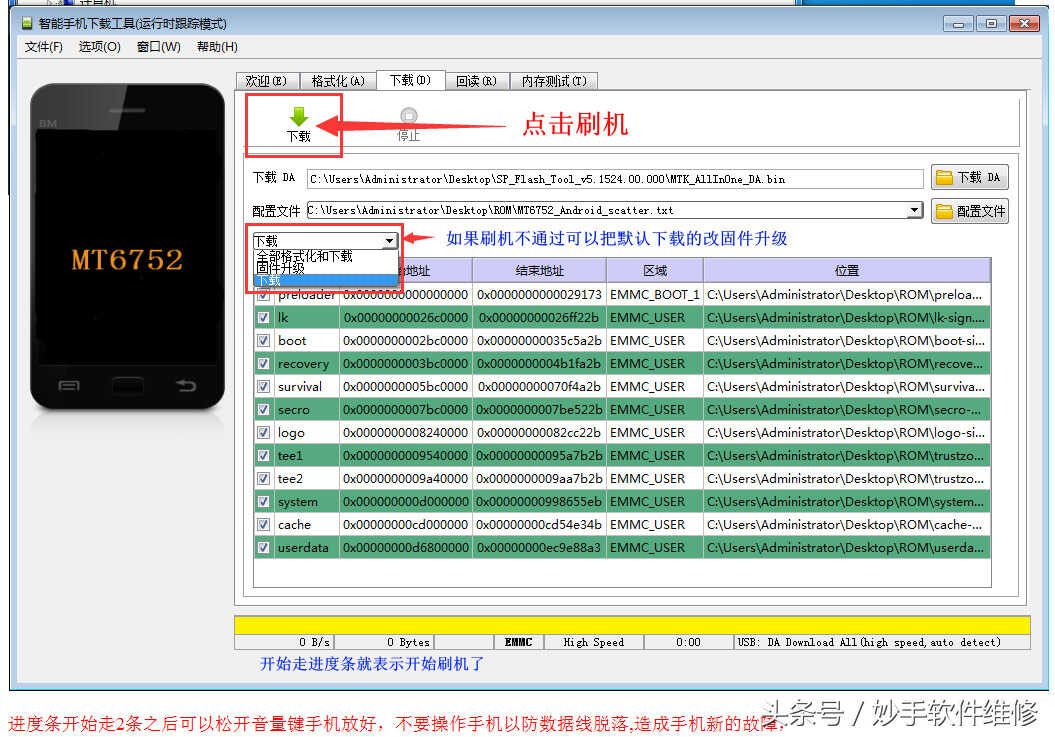The image size is (1055, 737).
Task: Switch to the 回读 tab
Action: point(476,81)
